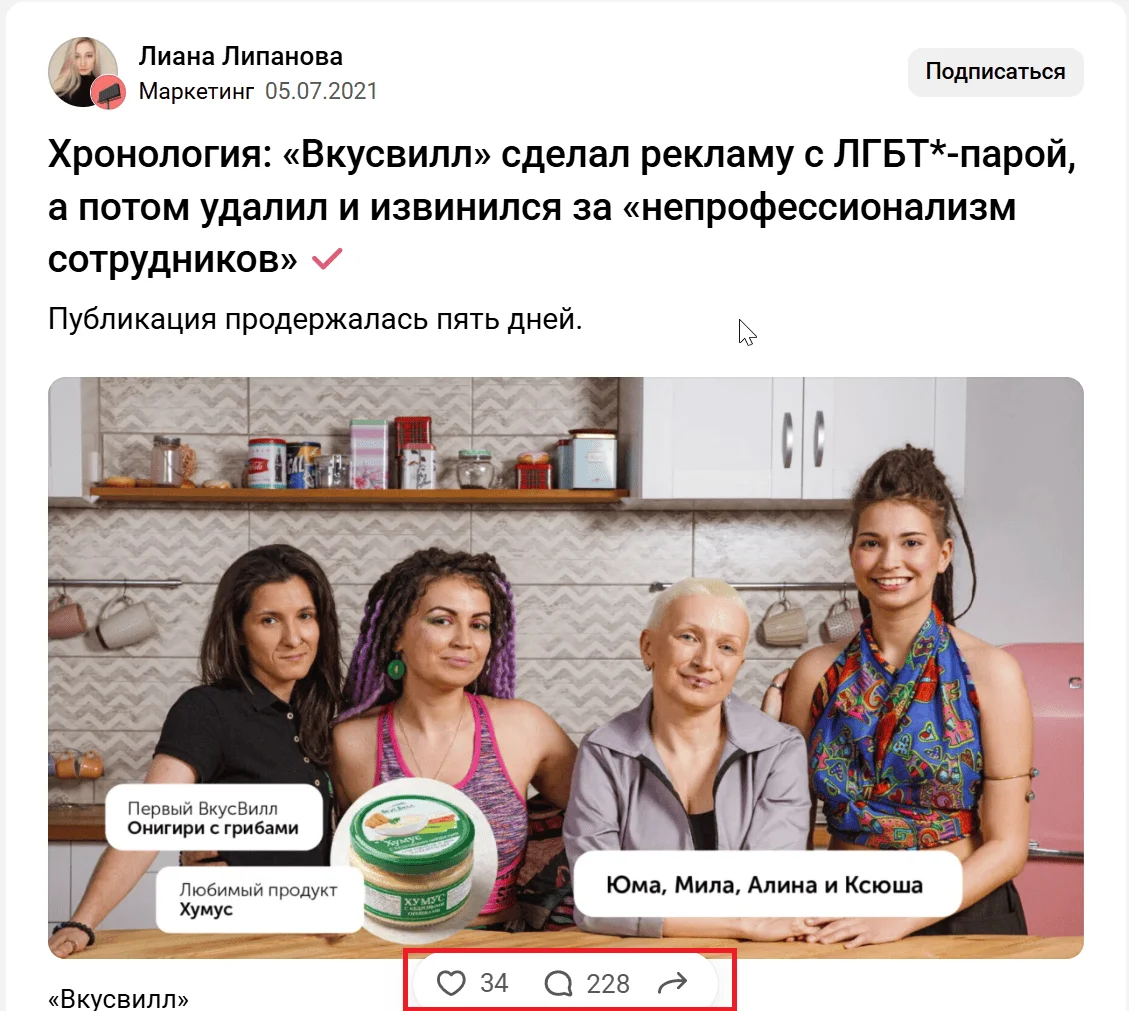Image resolution: width=1129 pixels, height=1011 pixels.
Task: Click the comment count 228
Action: [x=608, y=983]
